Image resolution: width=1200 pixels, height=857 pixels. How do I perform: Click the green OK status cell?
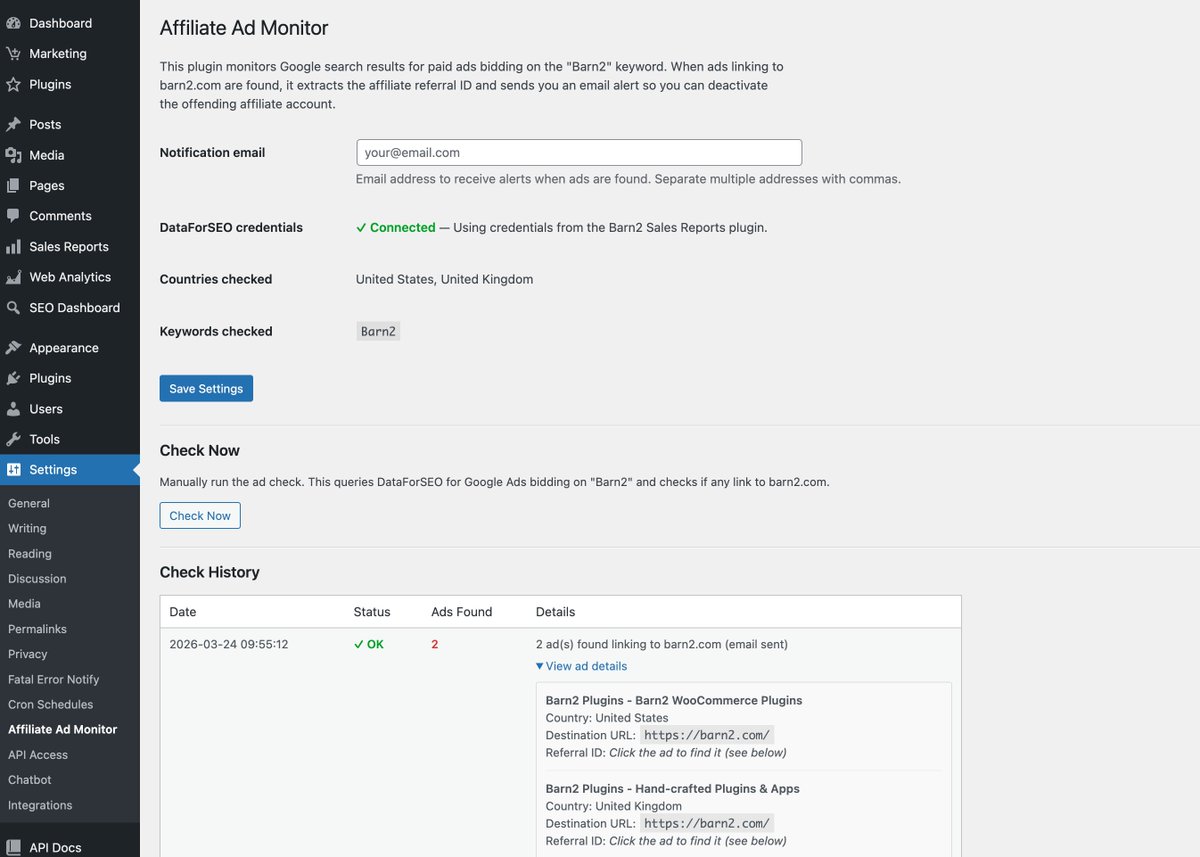369,644
